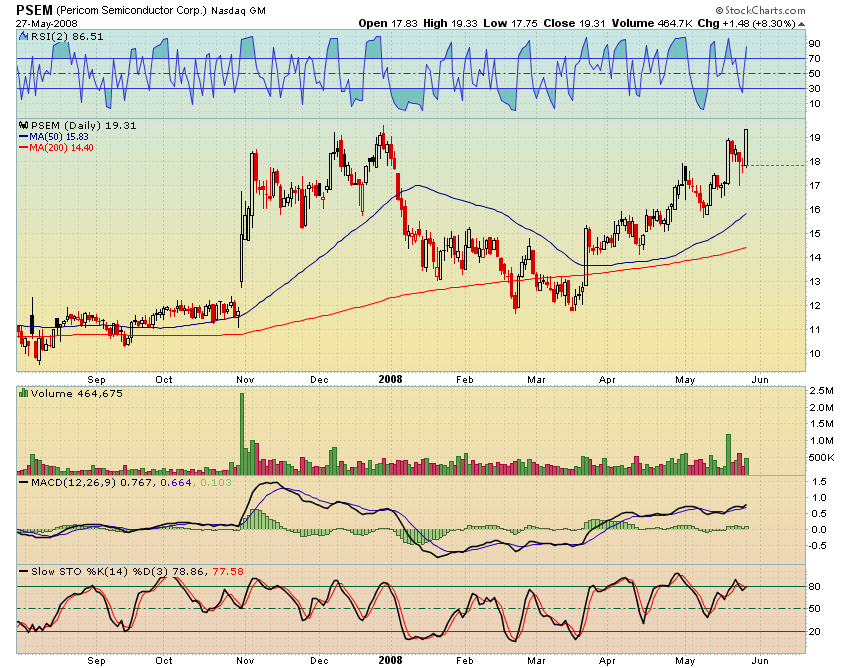Click the Nasdaq GM exchange label
This screenshot has width=850, height=668.
pos(238,10)
